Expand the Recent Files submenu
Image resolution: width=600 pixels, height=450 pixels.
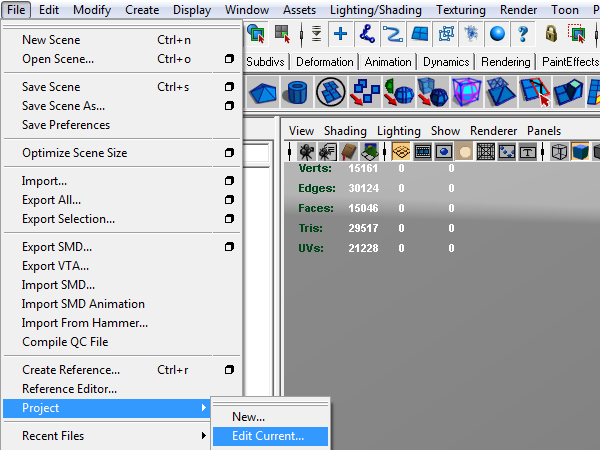204,435
